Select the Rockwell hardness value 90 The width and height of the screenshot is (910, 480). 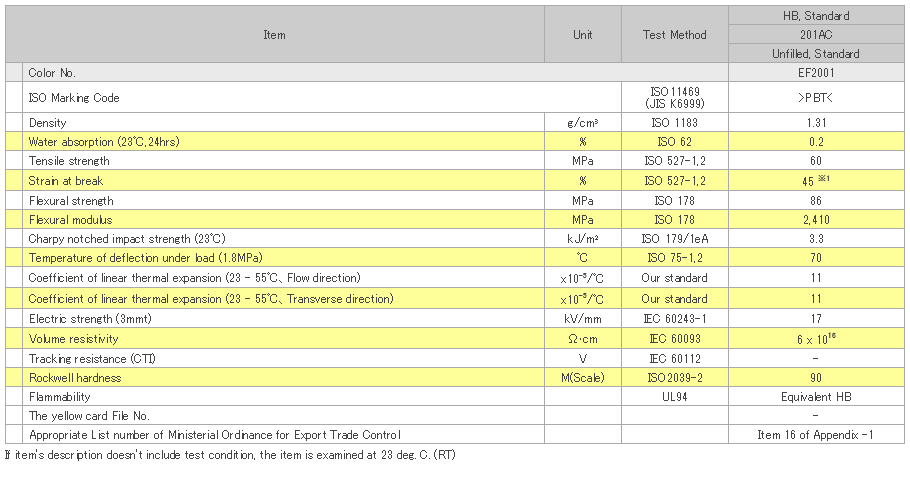click(816, 377)
